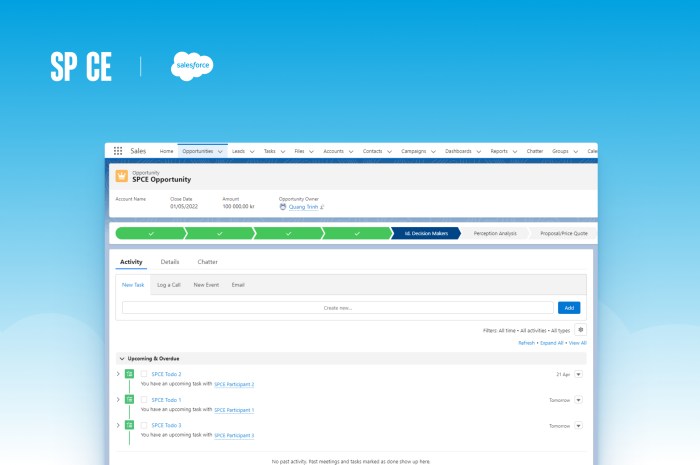
Task: Click the 21 Apr due date
Action: (x=563, y=374)
